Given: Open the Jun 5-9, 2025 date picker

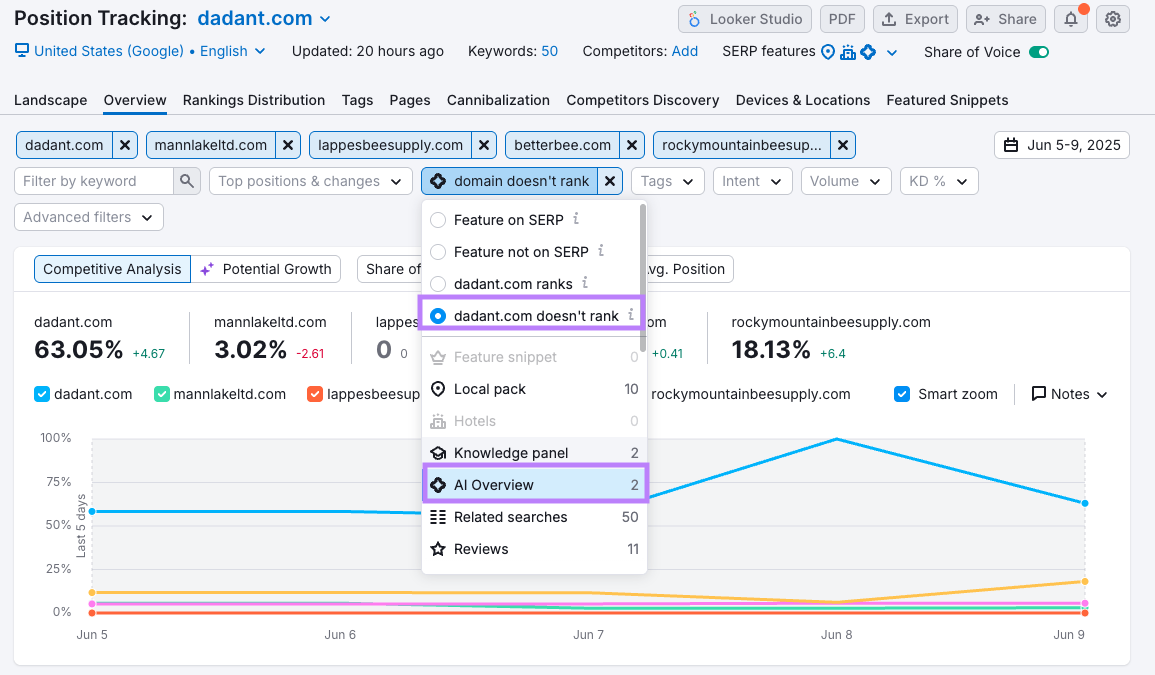Looking at the screenshot, I should point(1061,145).
